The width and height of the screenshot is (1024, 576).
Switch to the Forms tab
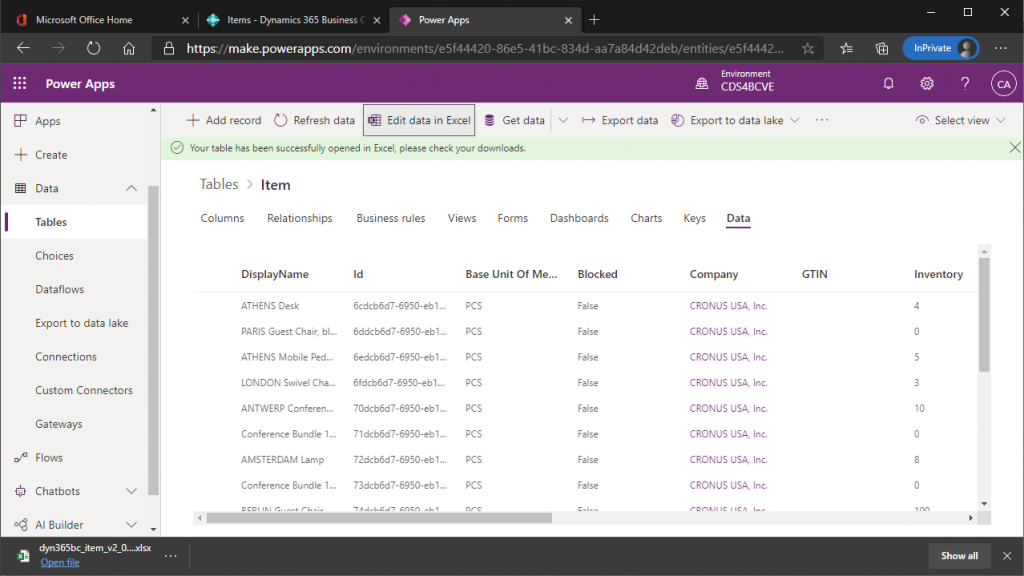[x=513, y=218]
